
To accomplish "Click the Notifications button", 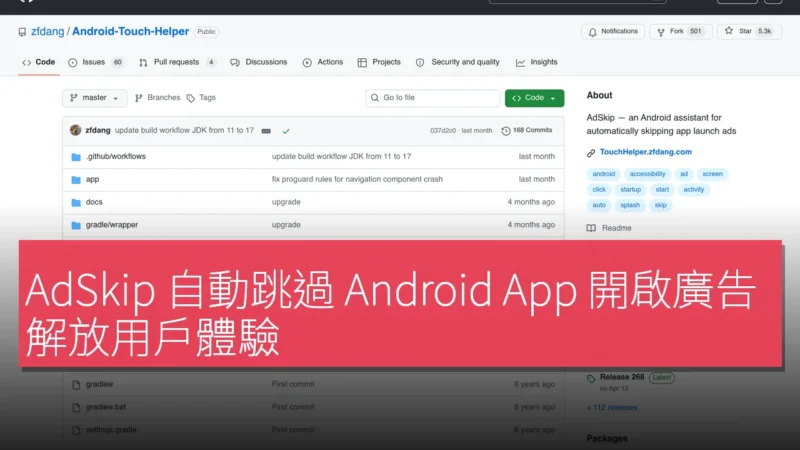I will pos(613,32).
